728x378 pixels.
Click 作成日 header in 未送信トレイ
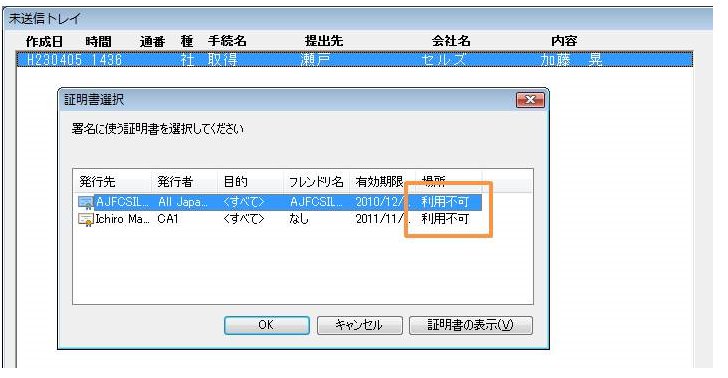pyautogui.click(x=45, y=41)
